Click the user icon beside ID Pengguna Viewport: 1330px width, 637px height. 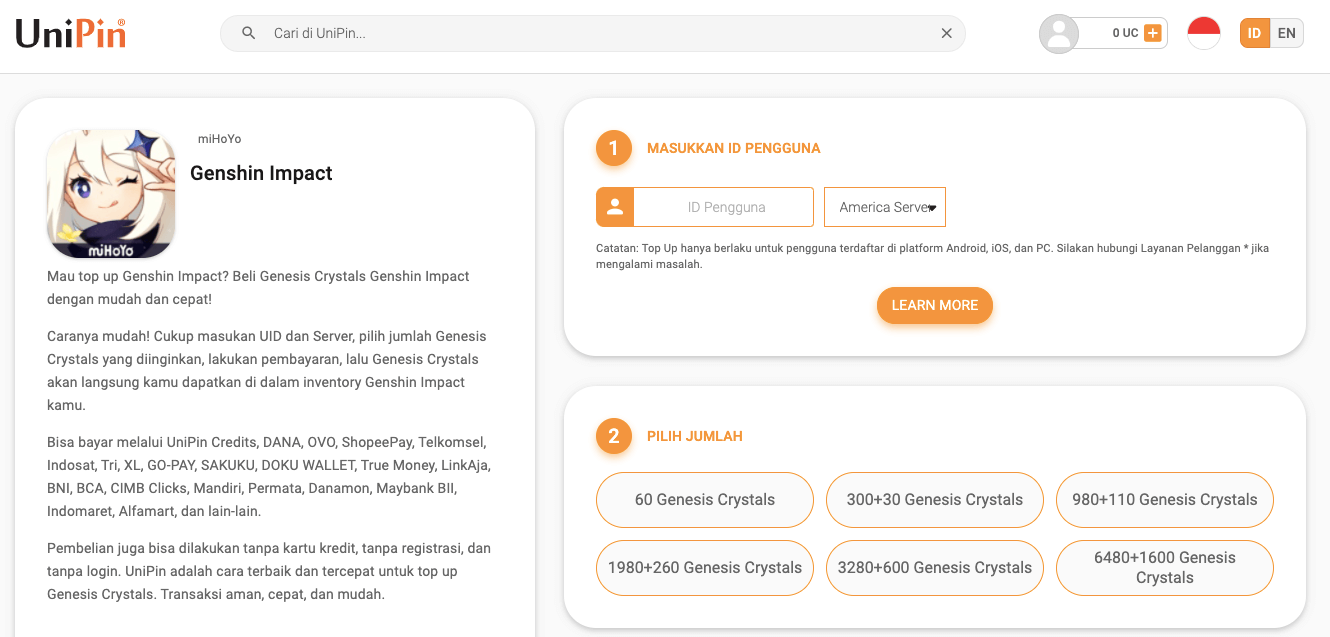(x=615, y=207)
